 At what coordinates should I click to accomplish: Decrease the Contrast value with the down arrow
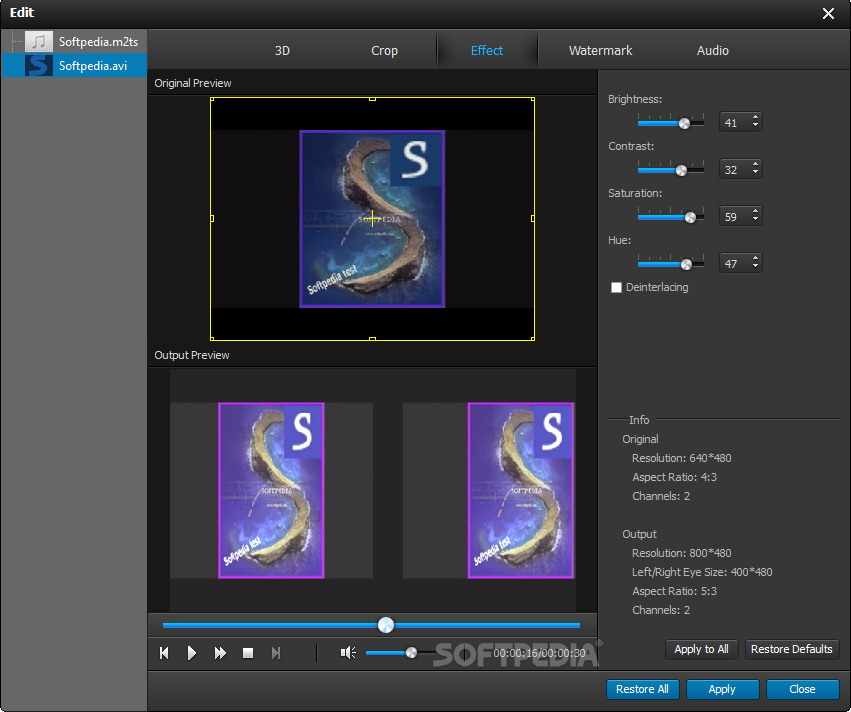pos(755,173)
